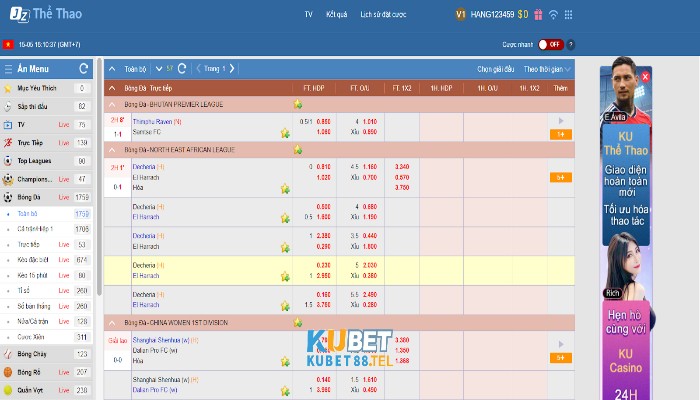
Task: Select Tỉ số submenu item
Action: (x=46, y=291)
